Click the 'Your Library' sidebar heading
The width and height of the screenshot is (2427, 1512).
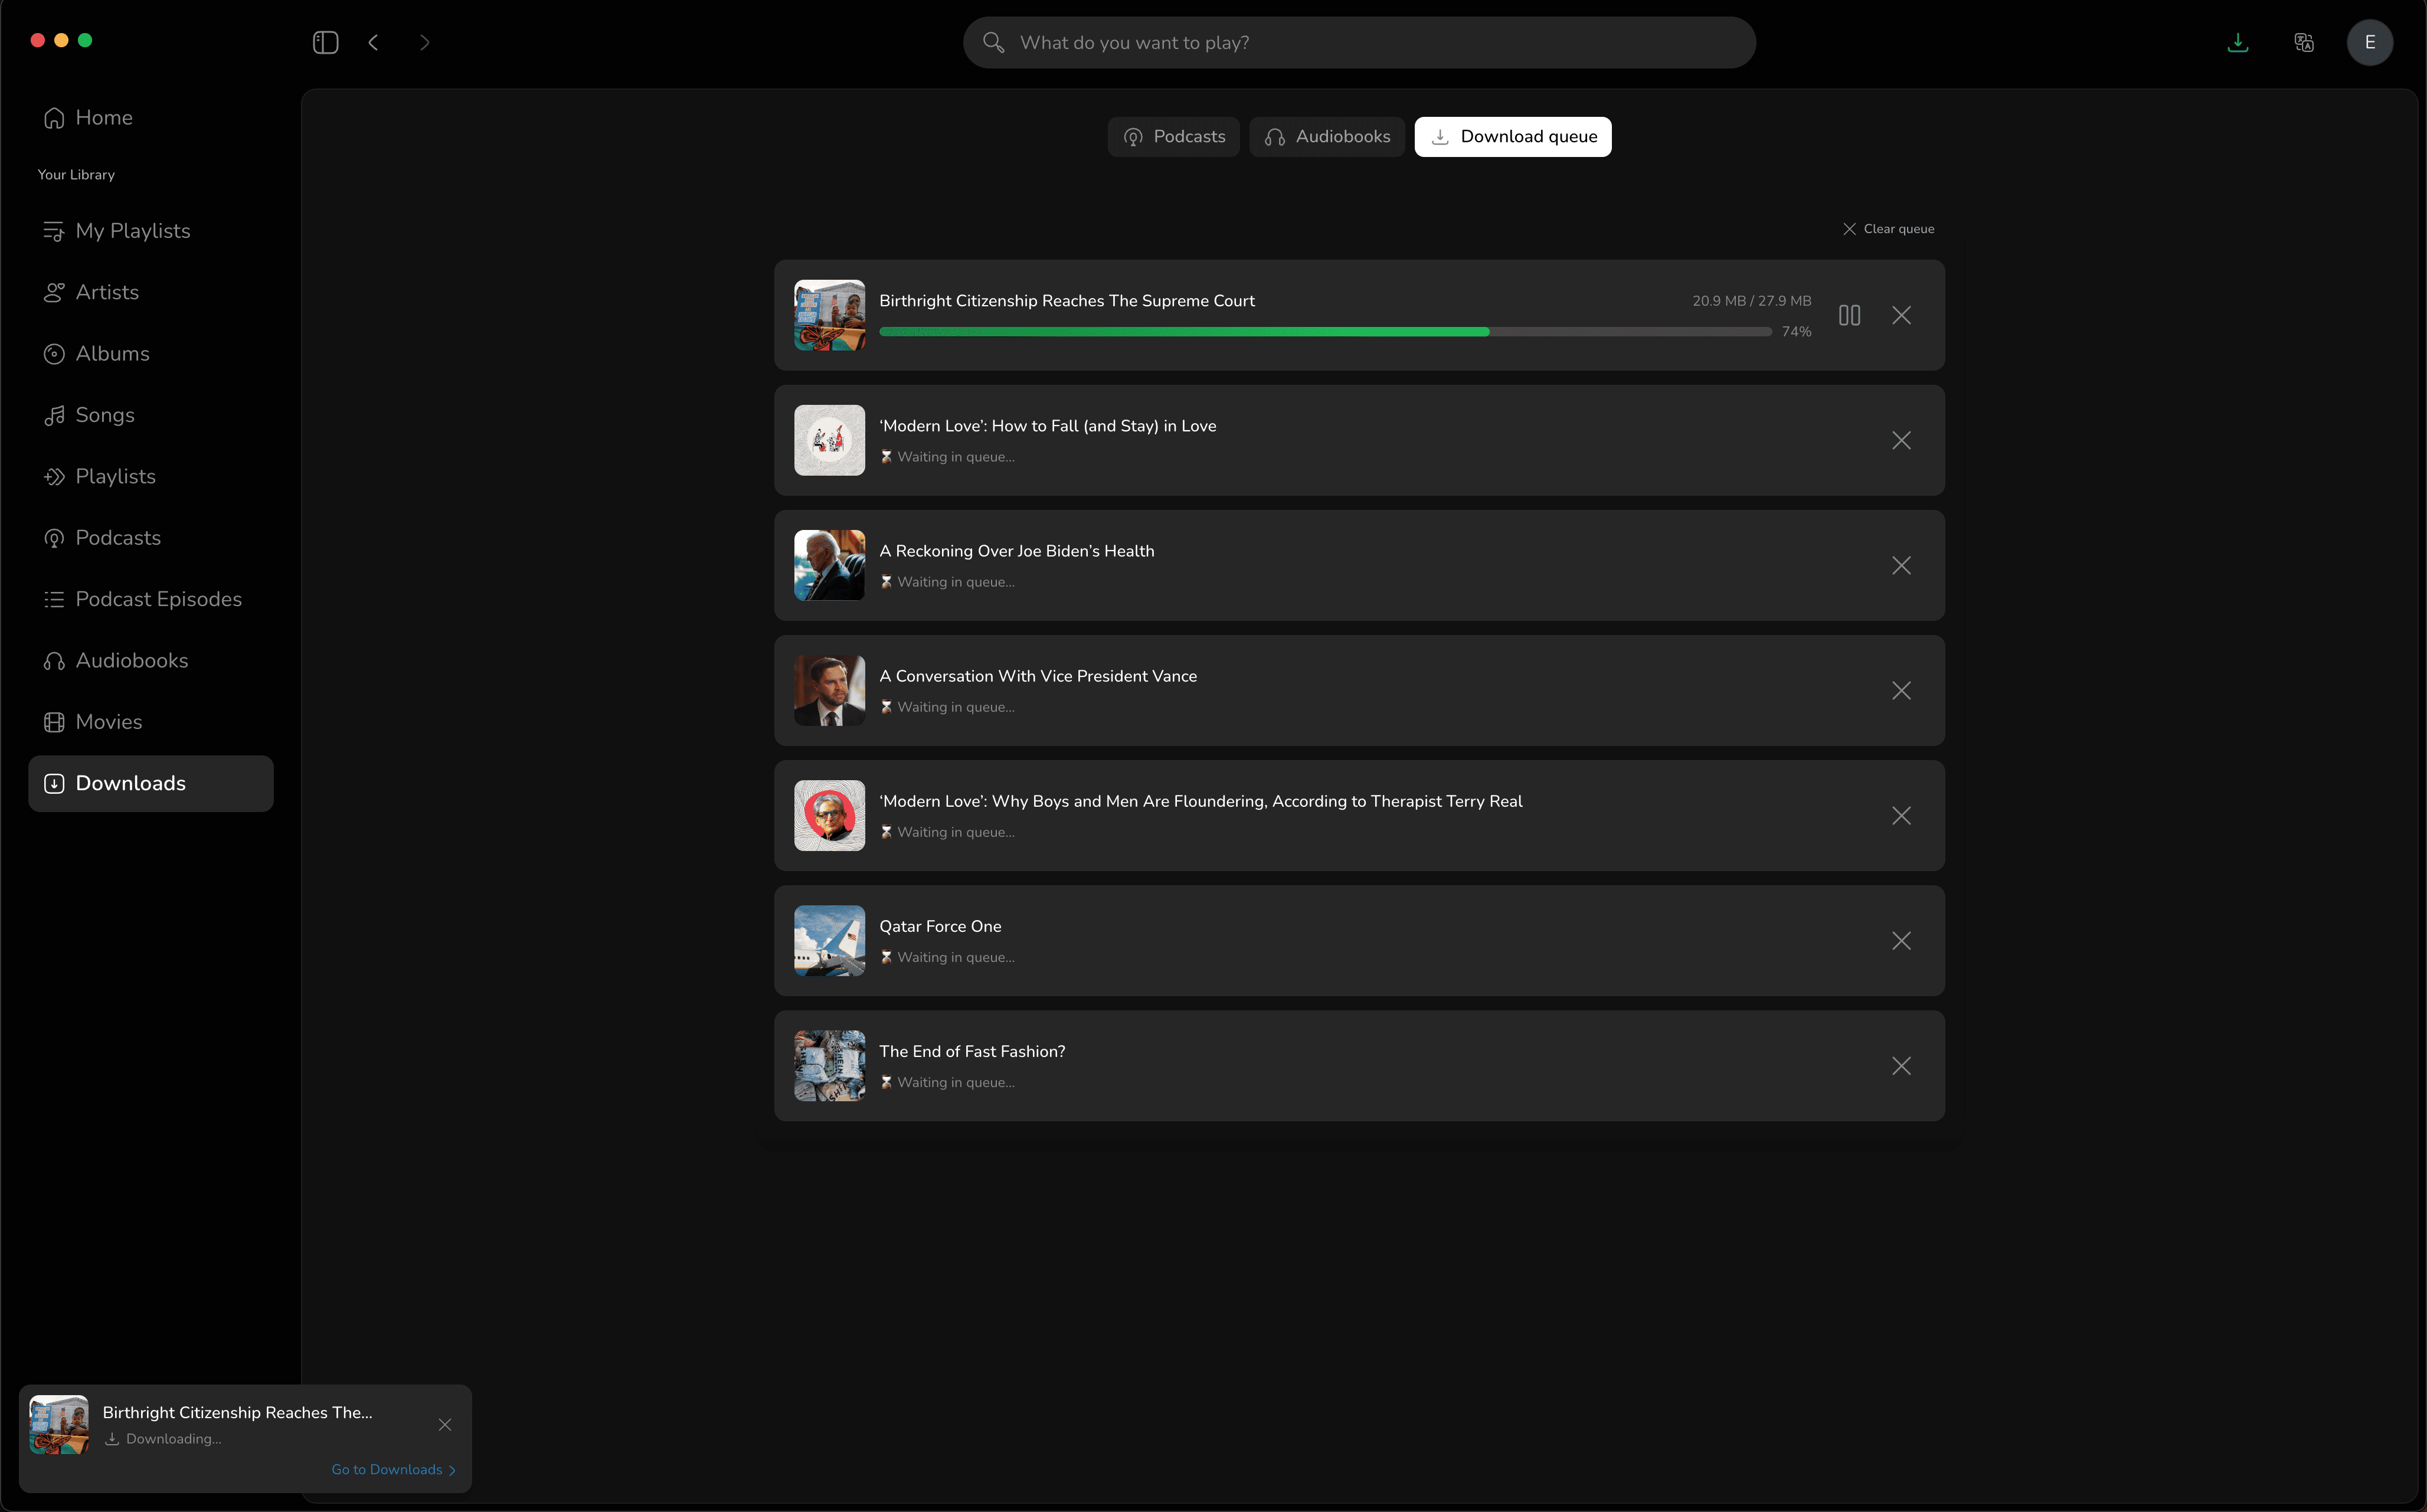click(x=76, y=174)
